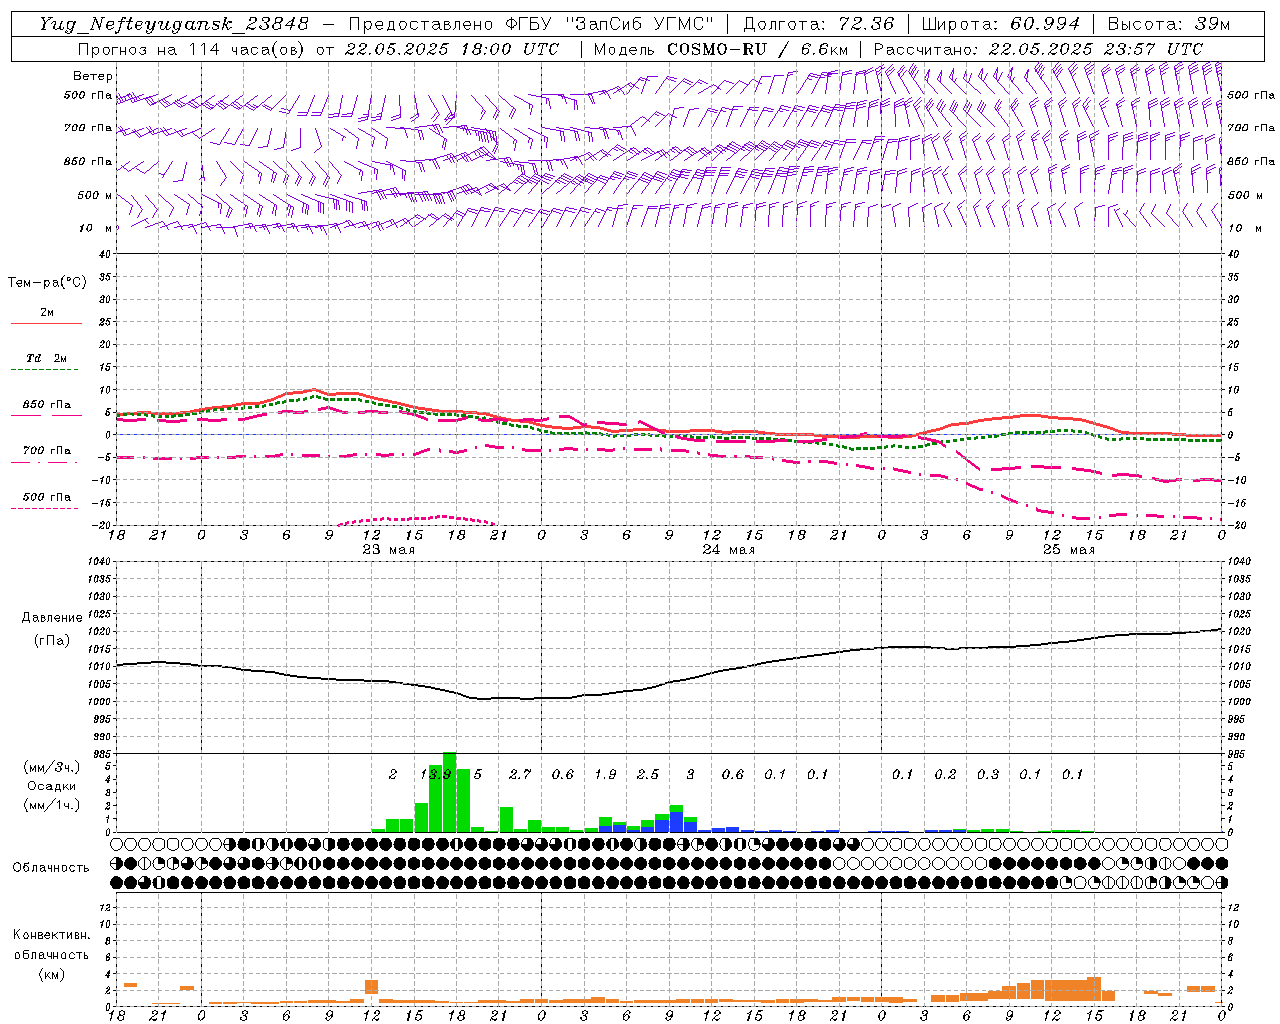Screen dimensions: 1280x1024
Task: Select the longitude value Долгота: 72.36
Action: [x=819, y=23]
